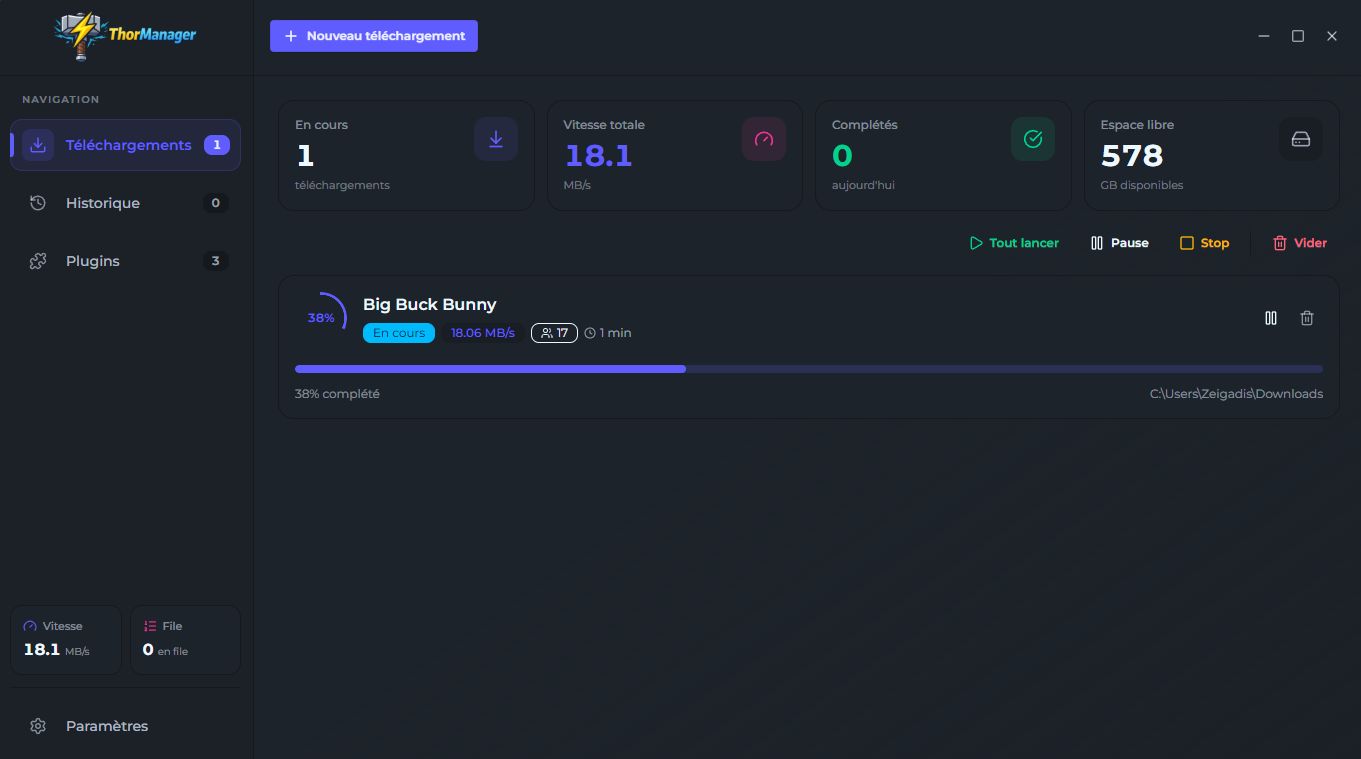Delete the Big Buck Bunny download with trash icon
The height and width of the screenshot is (759, 1361).
coord(1307,318)
